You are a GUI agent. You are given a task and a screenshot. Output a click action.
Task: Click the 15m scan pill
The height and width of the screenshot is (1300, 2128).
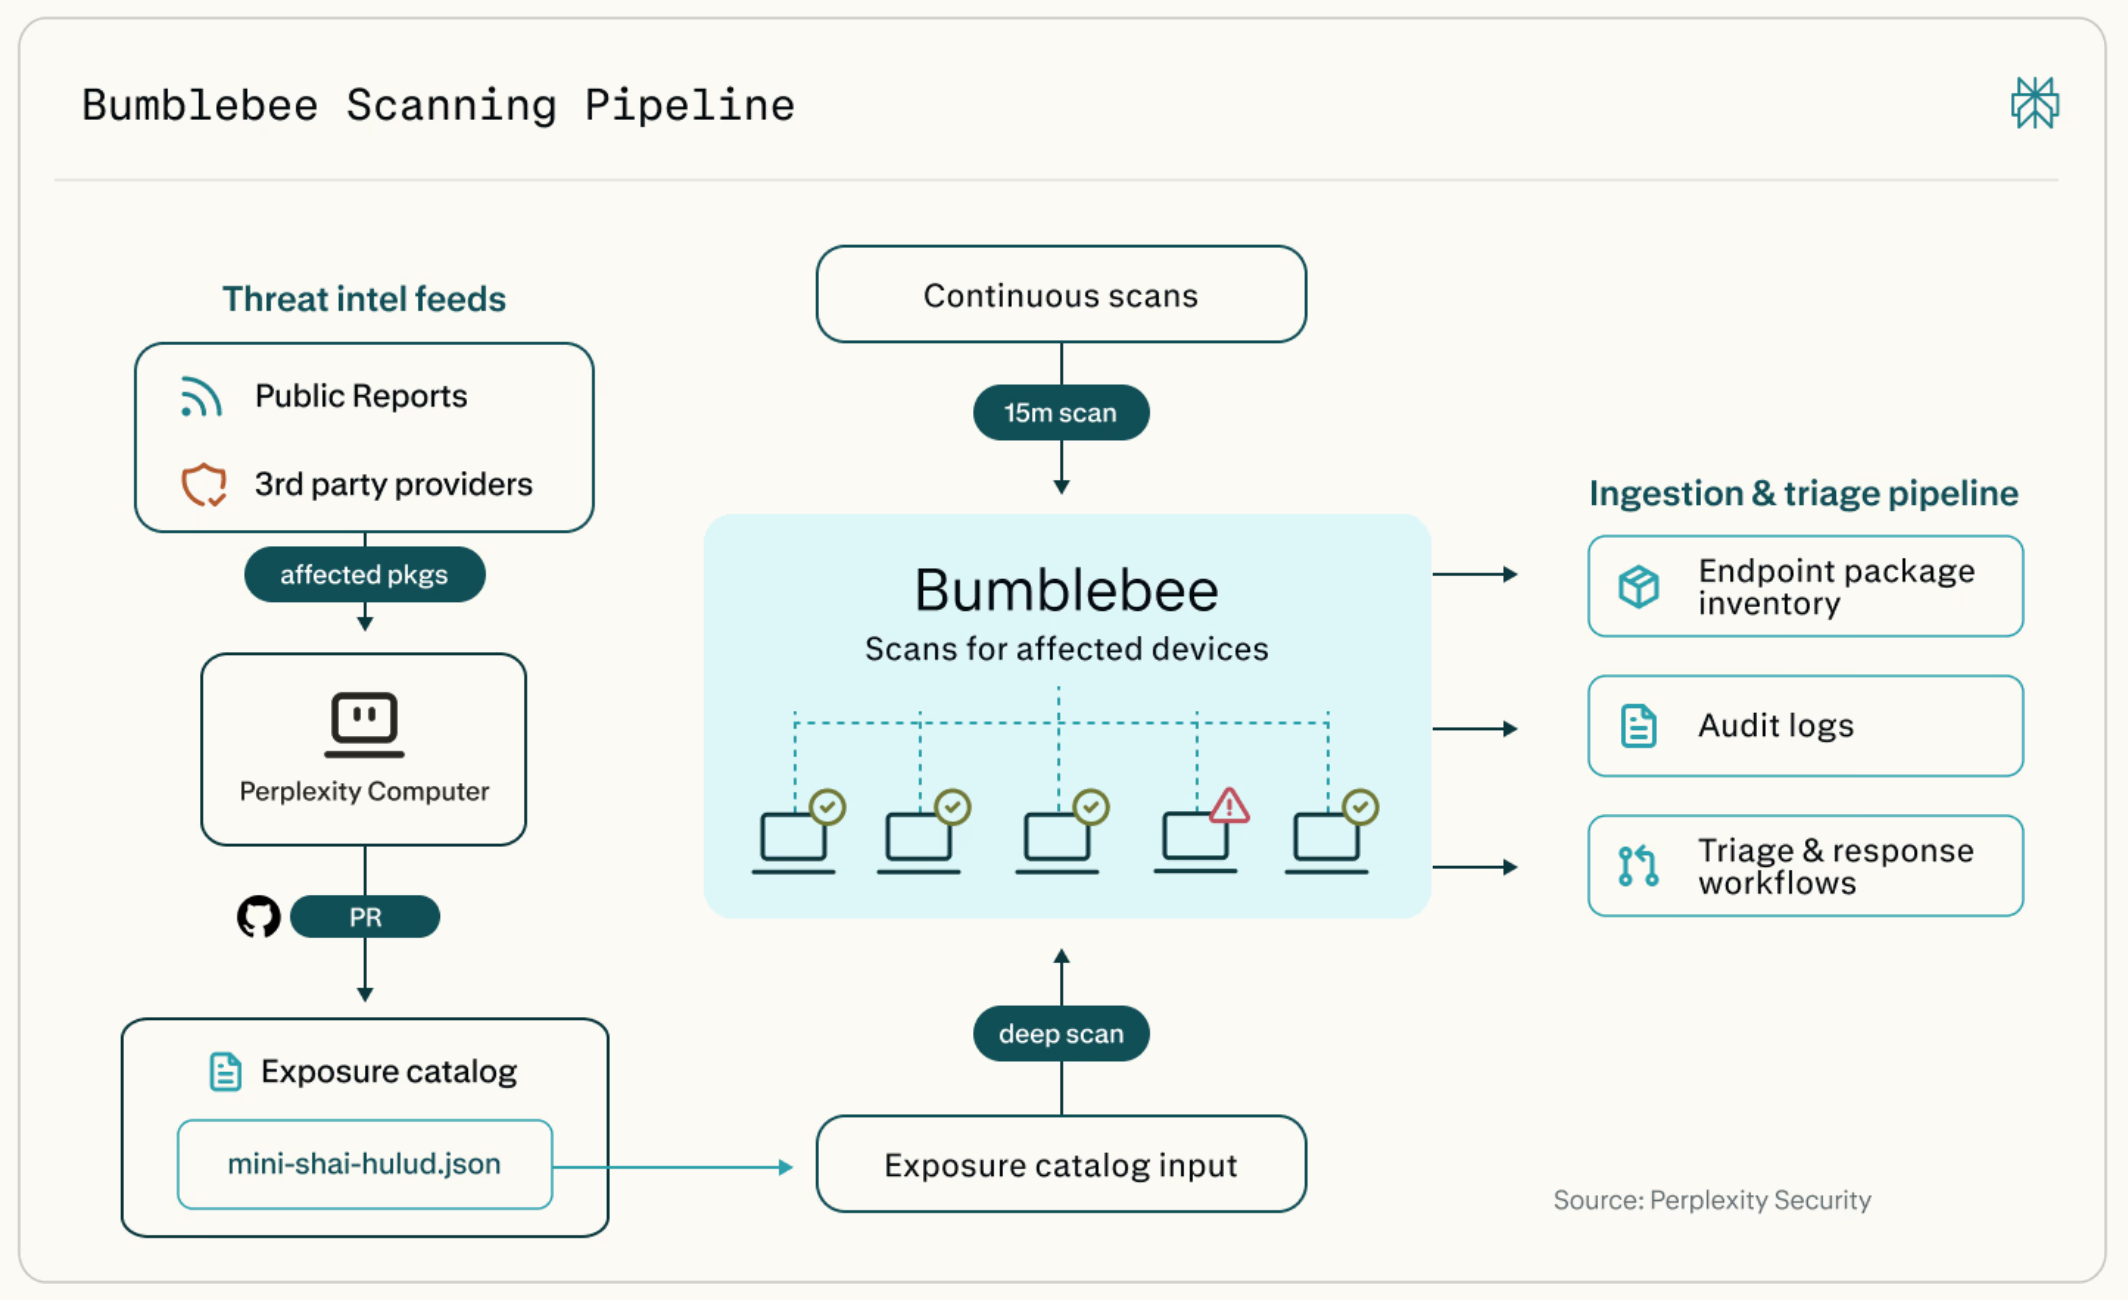pyautogui.click(x=1061, y=413)
